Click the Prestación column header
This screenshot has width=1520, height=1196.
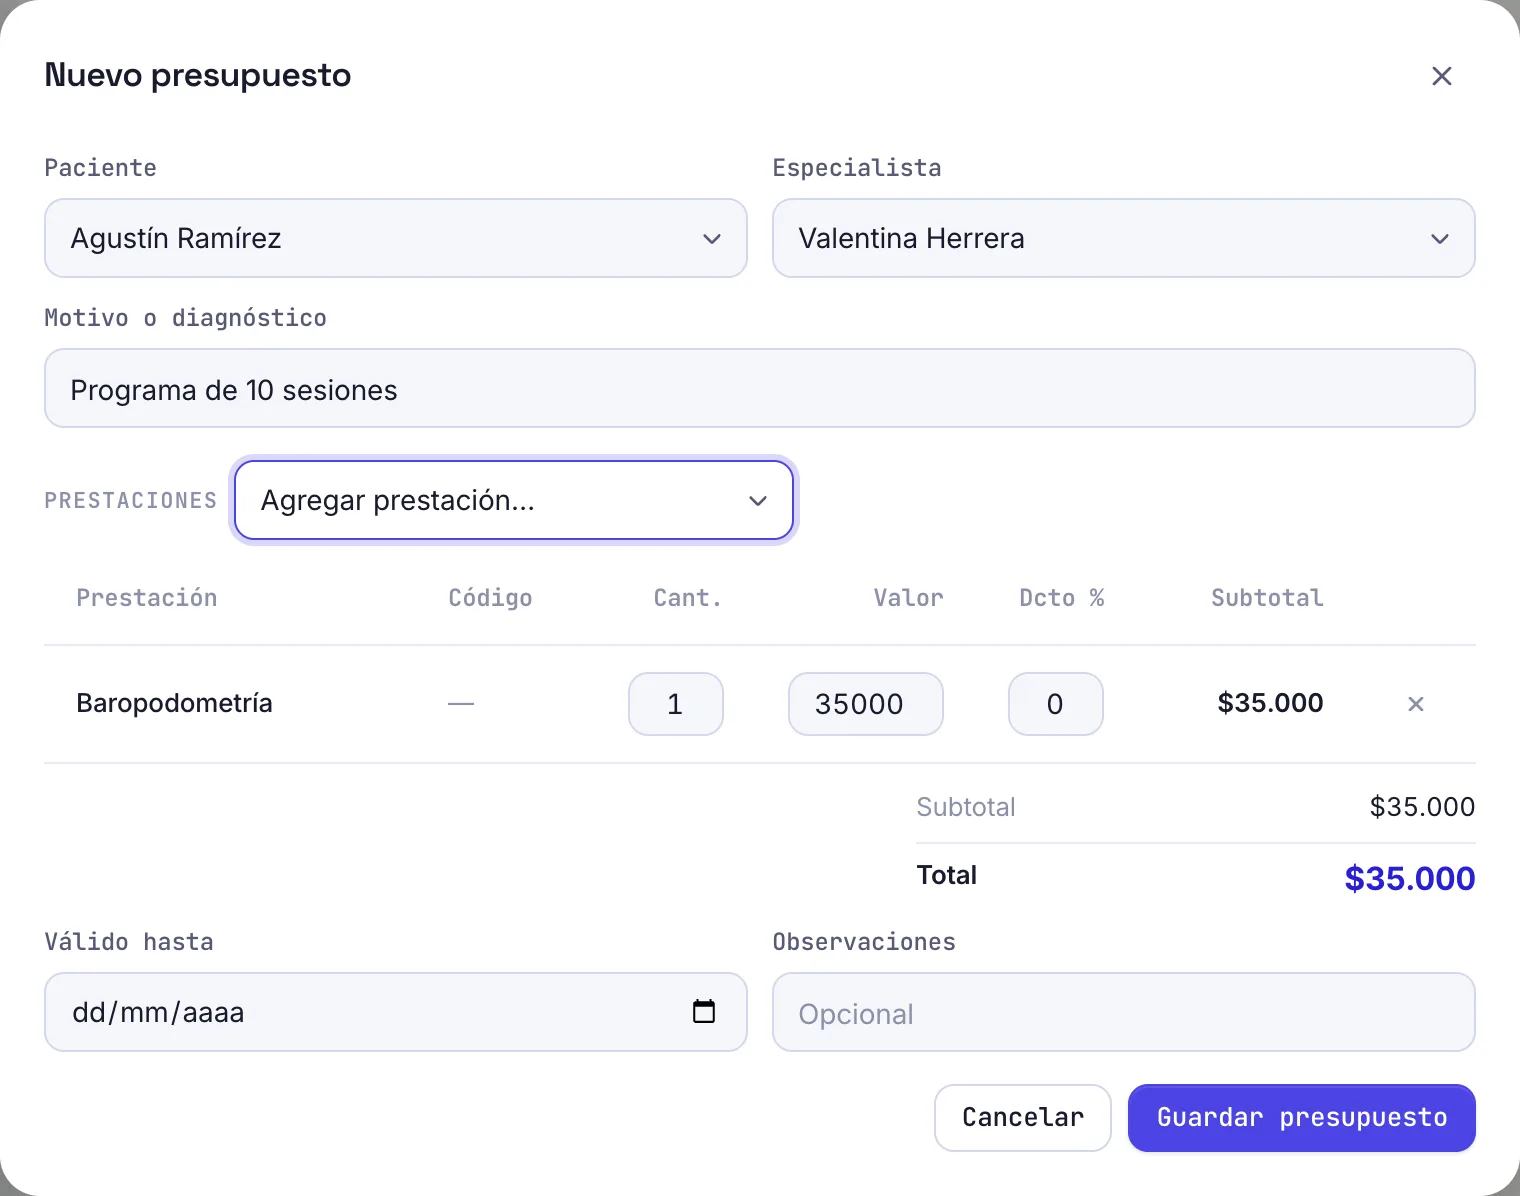click(147, 598)
